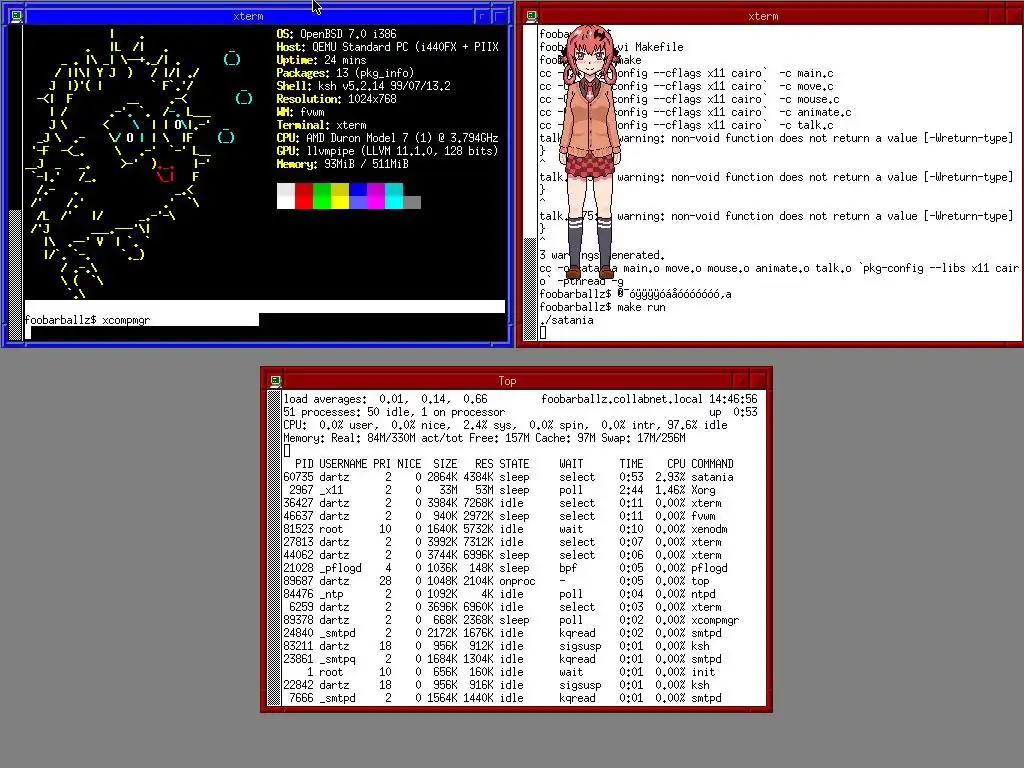Click the 'Uptime: 24 mins' line
The height and width of the screenshot is (768, 1024).
[x=321, y=60]
